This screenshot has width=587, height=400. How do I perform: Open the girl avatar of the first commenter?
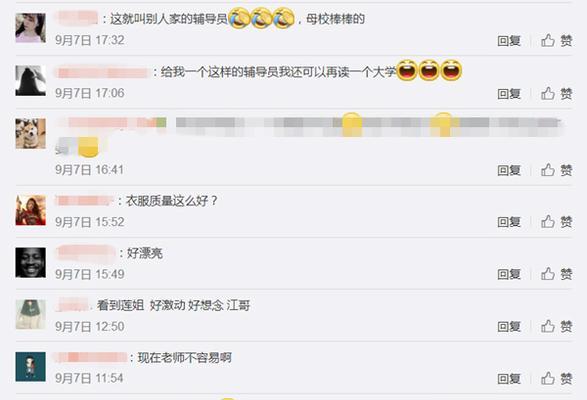[31, 28]
